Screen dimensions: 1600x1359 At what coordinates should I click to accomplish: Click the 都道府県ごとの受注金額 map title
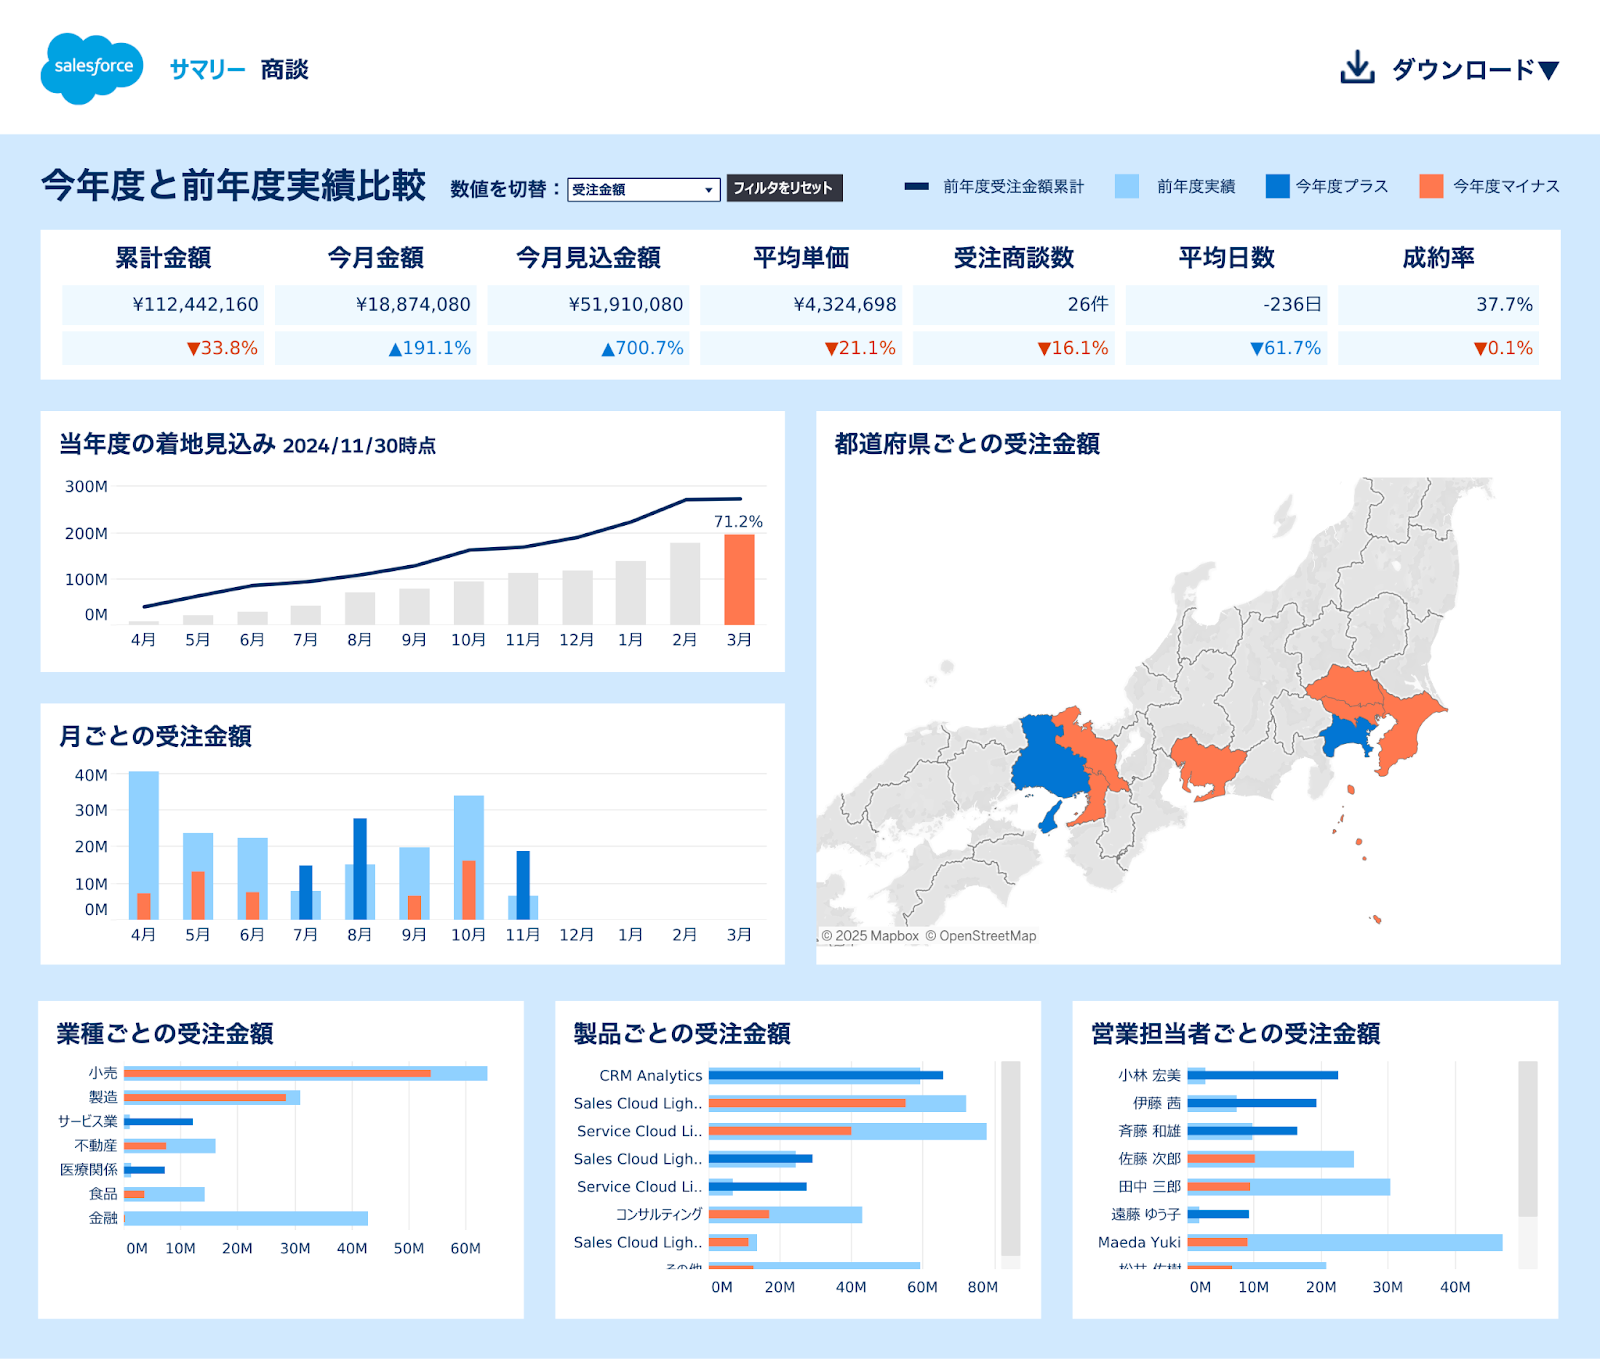(967, 444)
